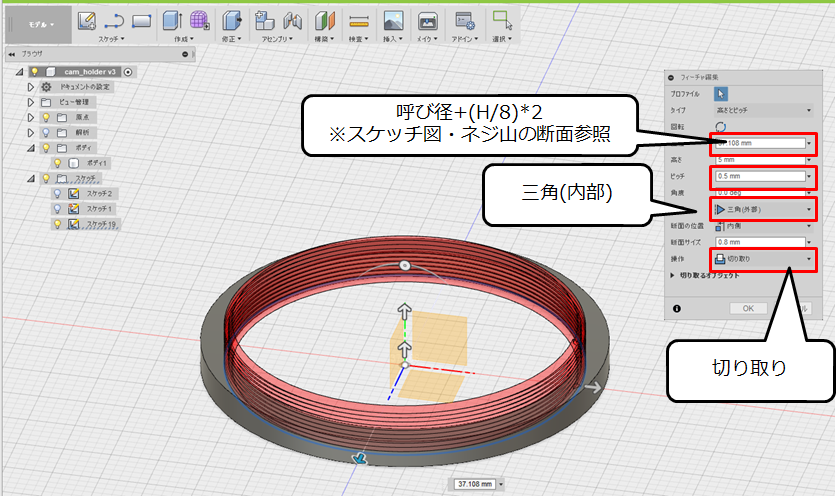The width and height of the screenshot is (836, 496).
Task: Click the Press Pull modify icon
Action: tap(231, 21)
